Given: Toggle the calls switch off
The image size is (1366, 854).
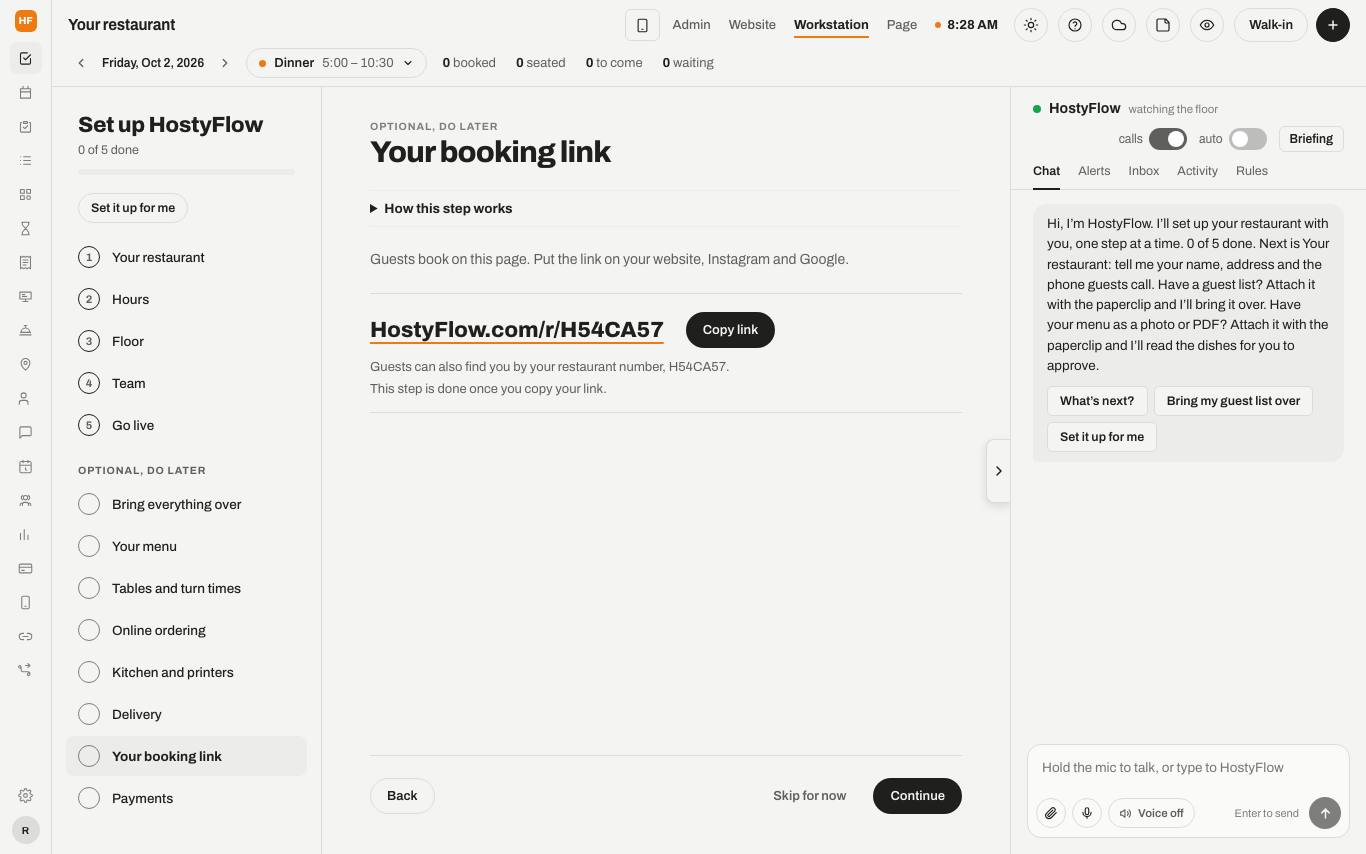Looking at the screenshot, I should click(1168, 139).
